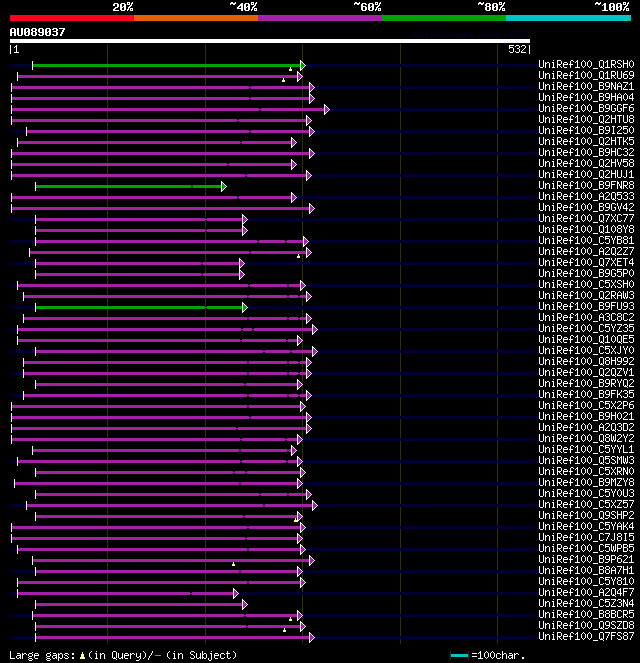640x663 pixels.
Task: Select the UniRef100_B9P621 entry
Action: 586,559
